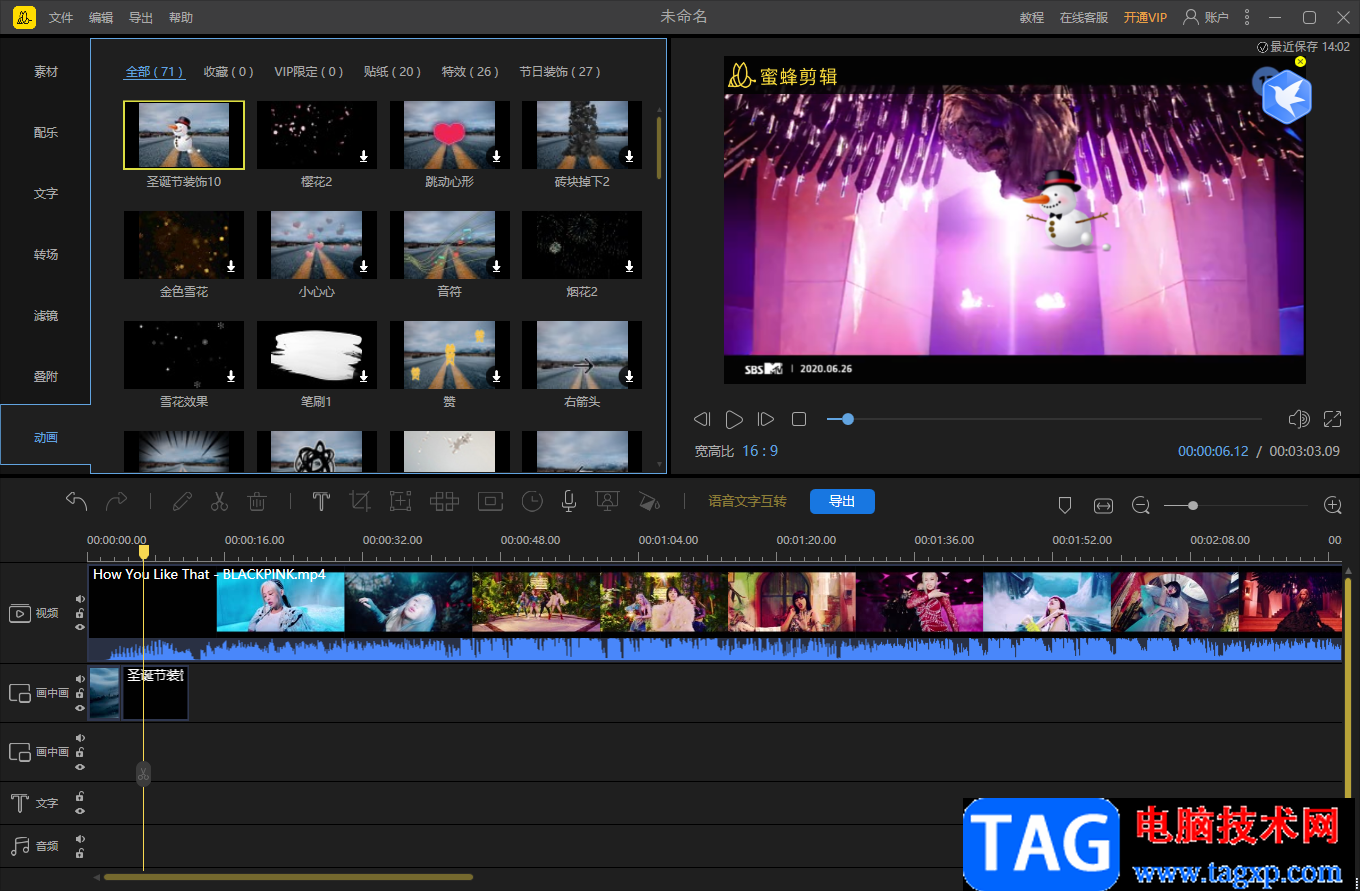Add text with the T toolbar icon

pos(321,501)
